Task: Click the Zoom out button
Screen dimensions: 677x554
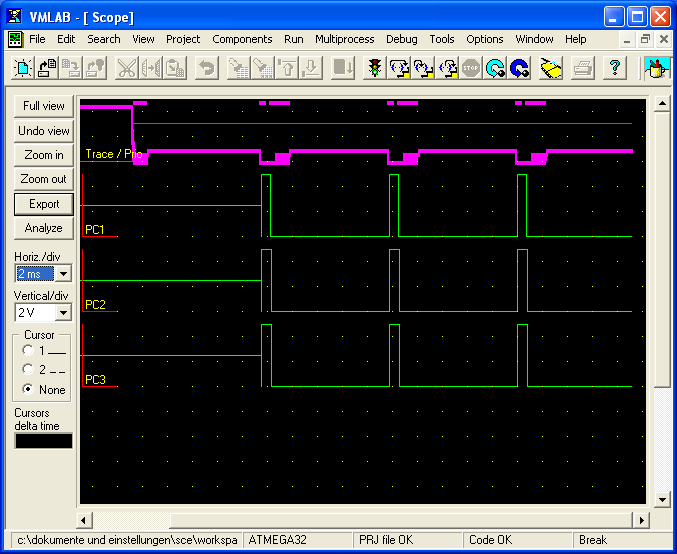Action: point(44,179)
